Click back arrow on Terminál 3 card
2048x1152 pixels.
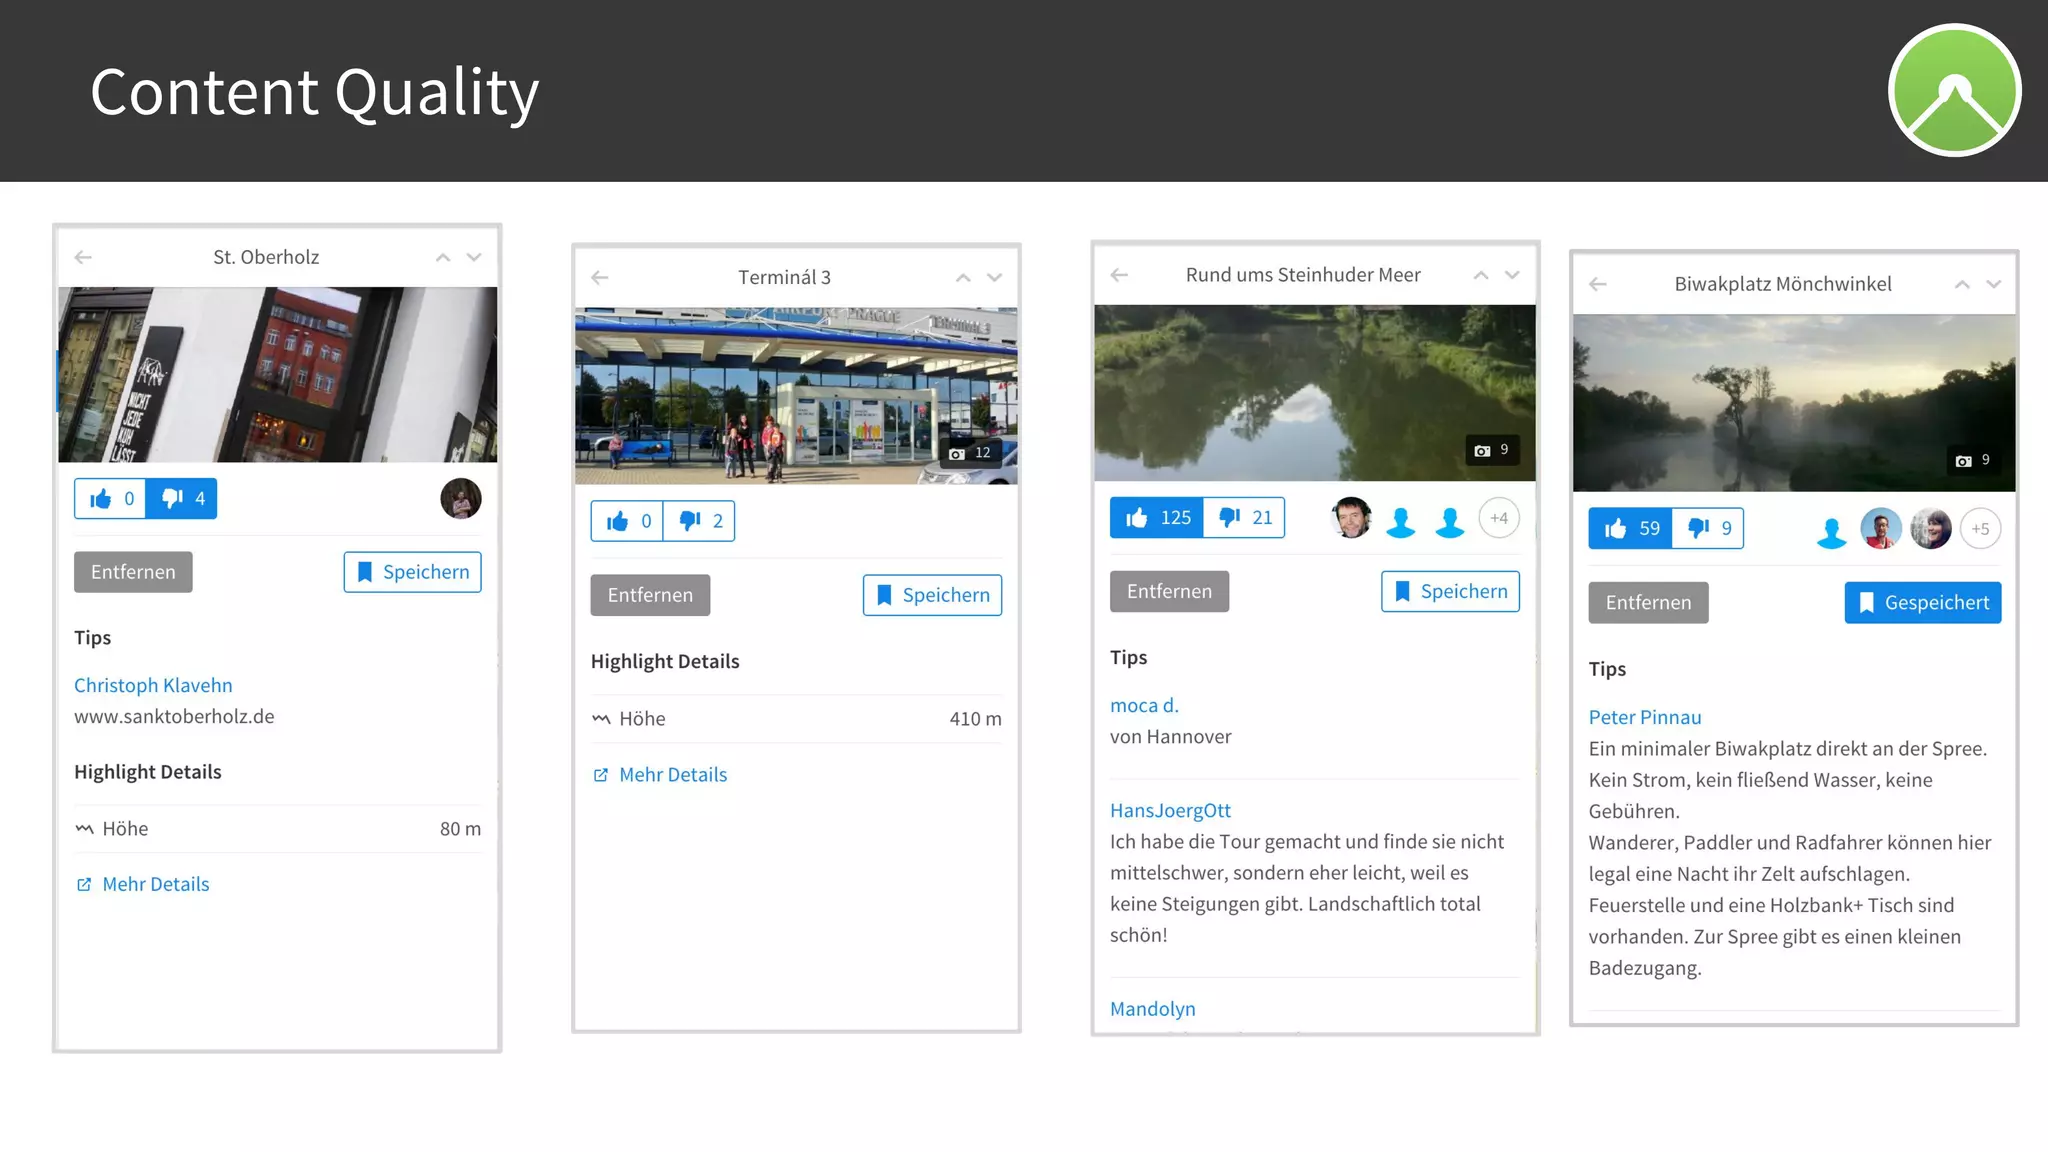pos(600,277)
